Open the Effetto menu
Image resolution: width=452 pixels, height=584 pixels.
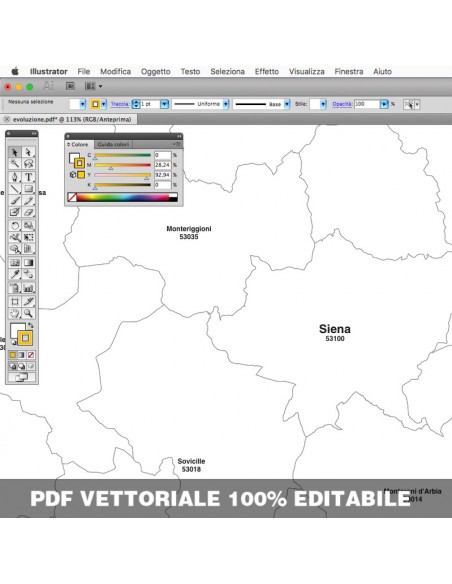point(267,72)
